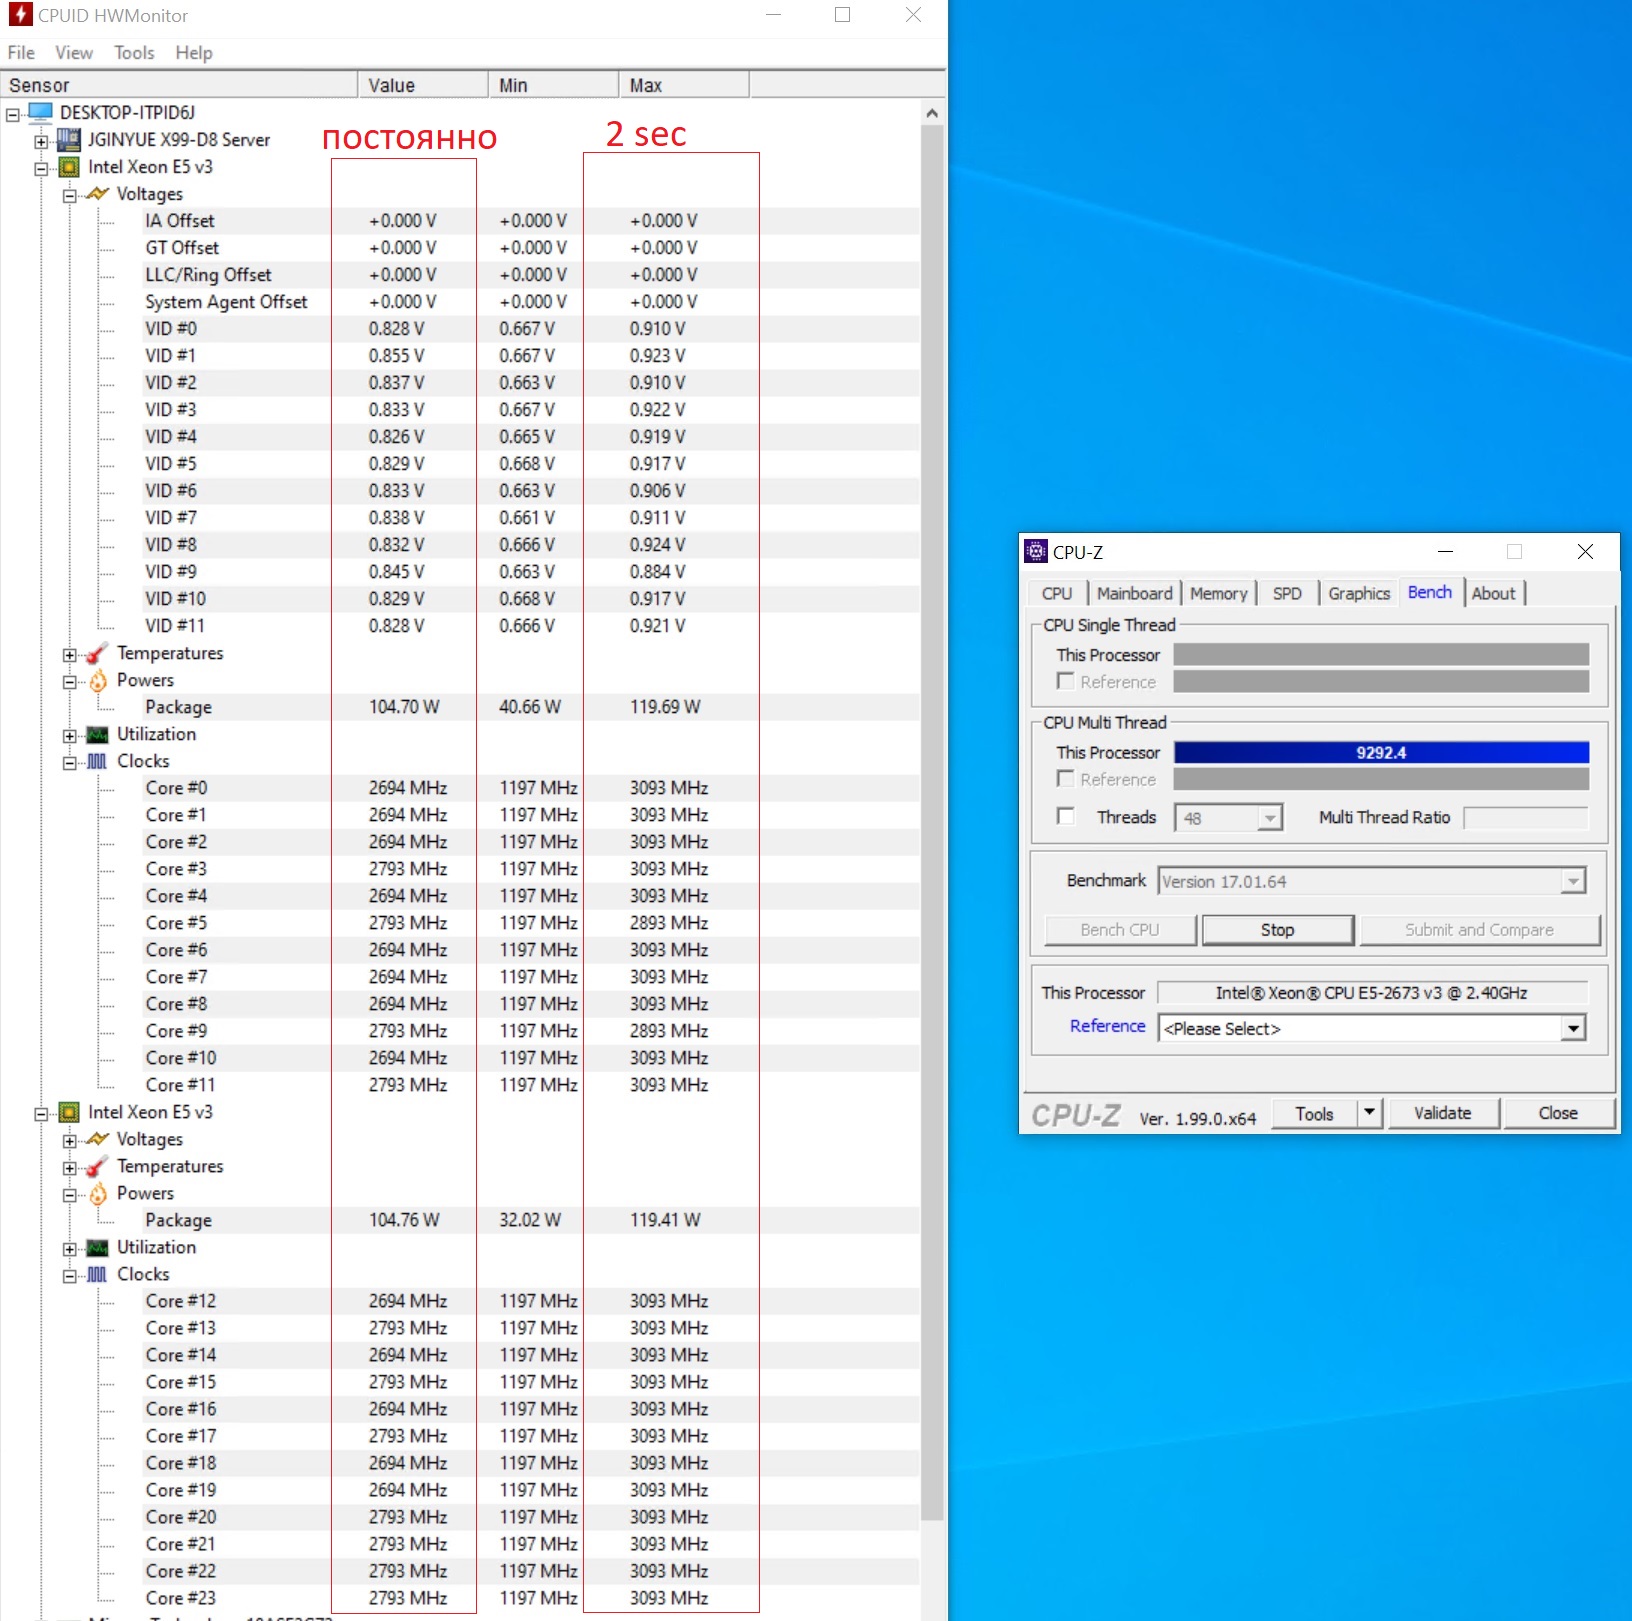Image resolution: width=1632 pixels, height=1621 pixels.
Task: Expand the Voltages group of the second Xeon
Action: pos(69,1140)
